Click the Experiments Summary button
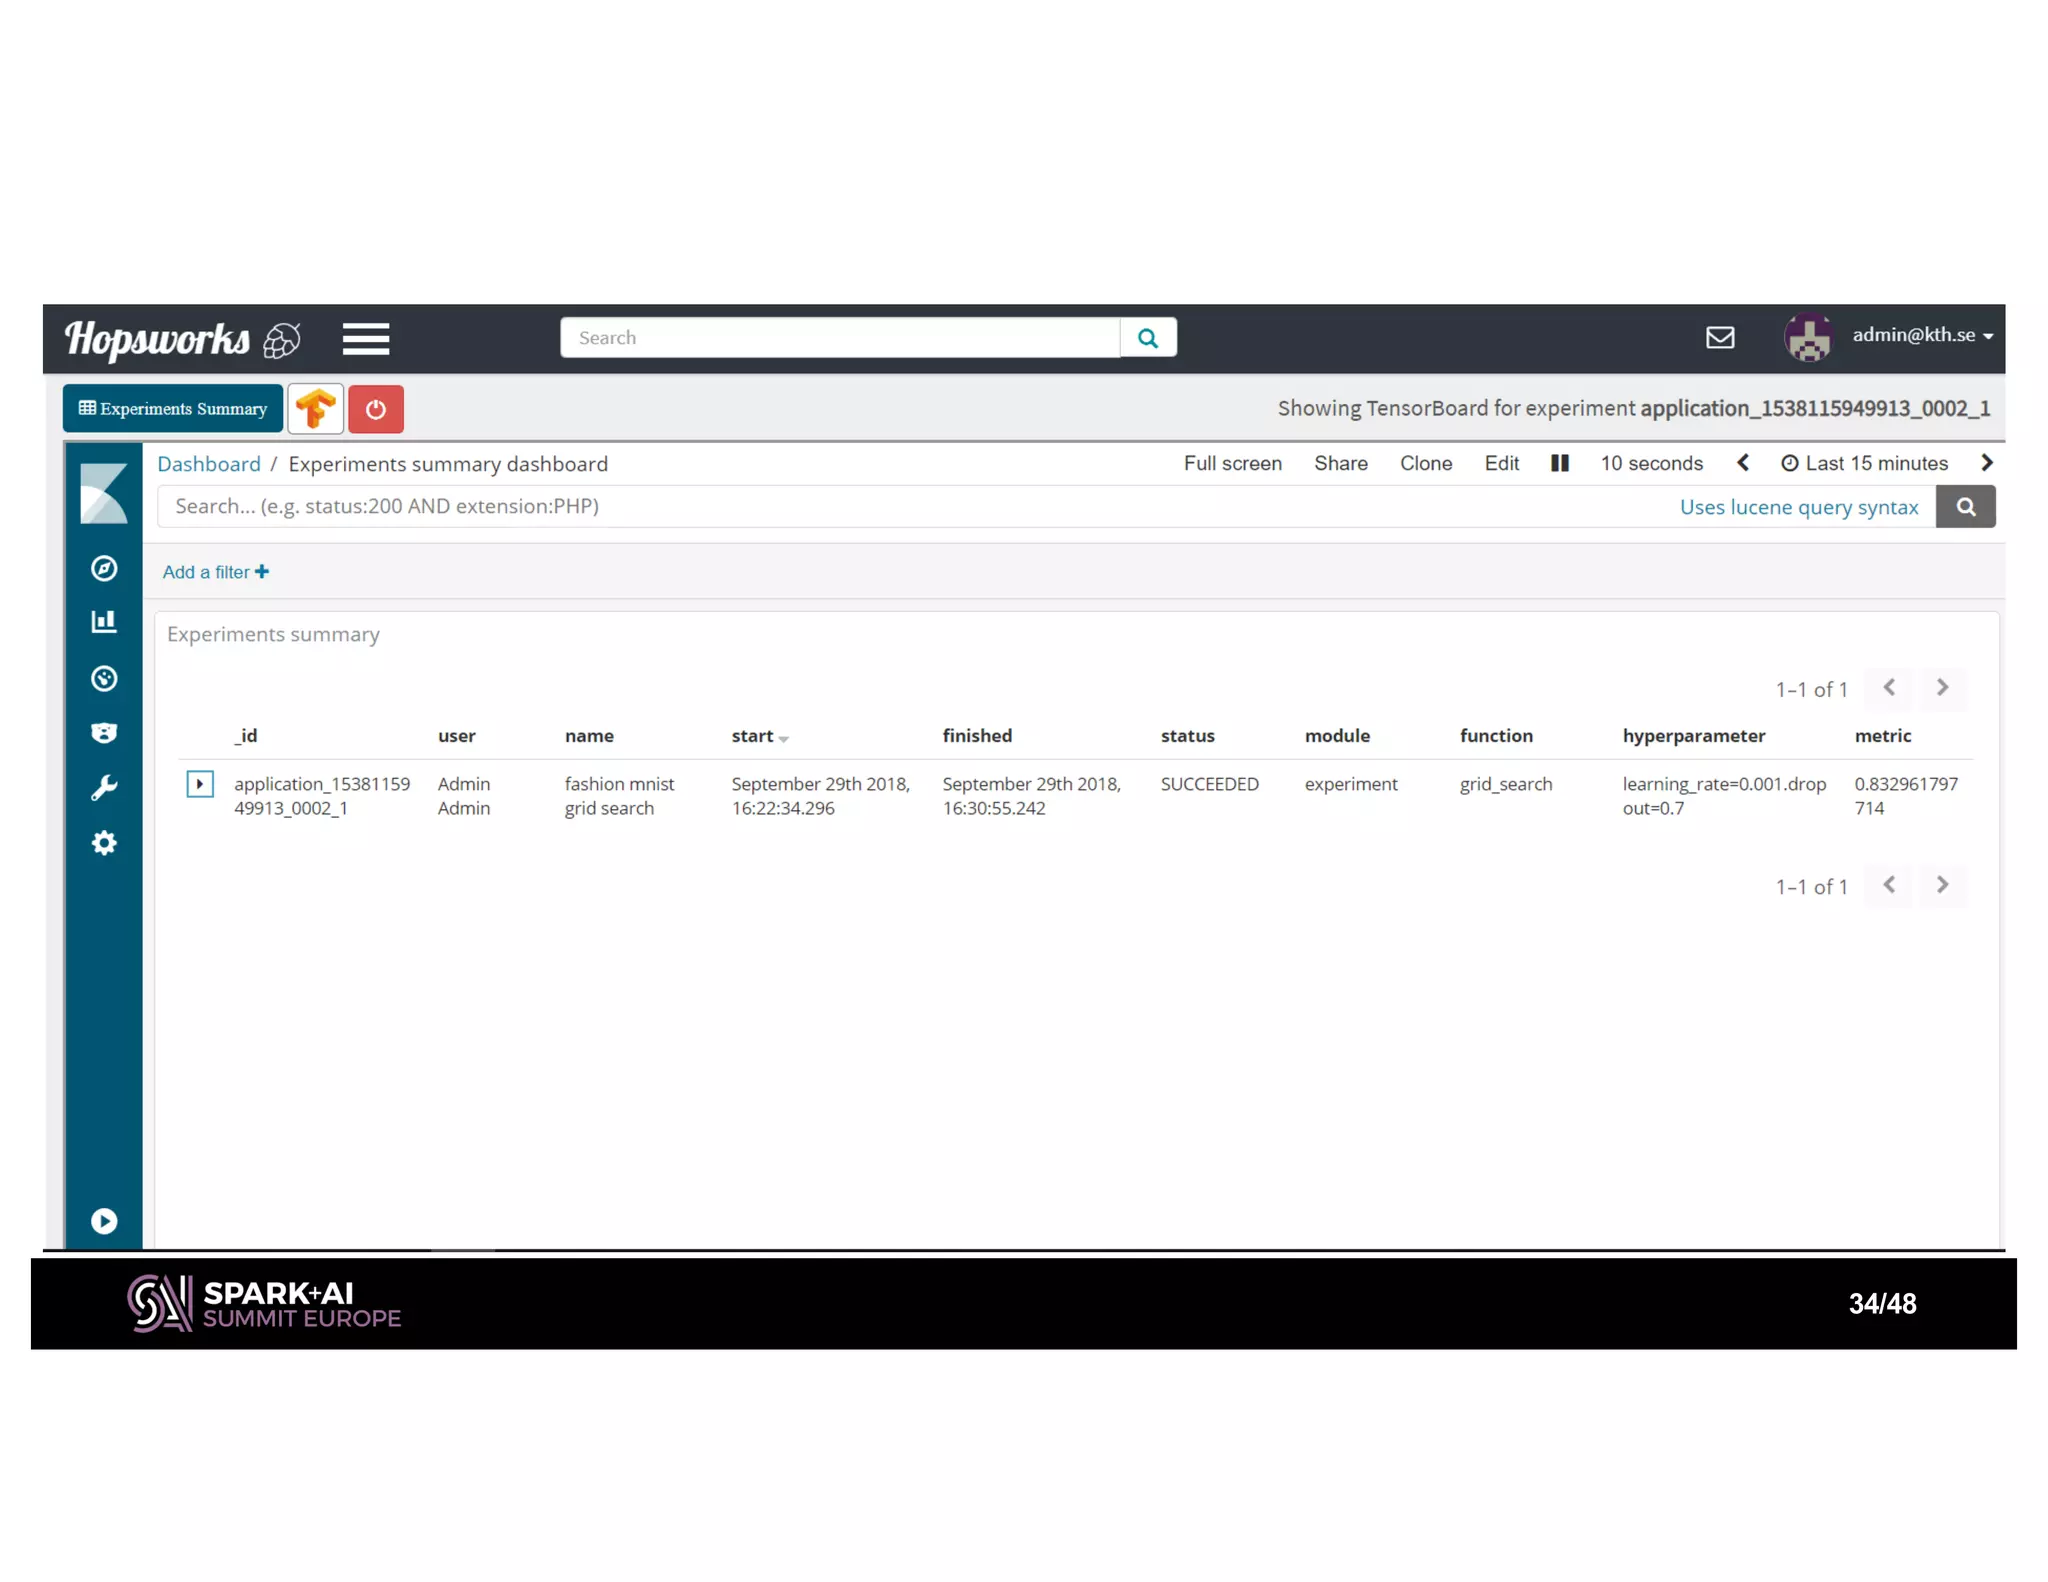This screenshot has width=2048, height=1582. (173, 409)
